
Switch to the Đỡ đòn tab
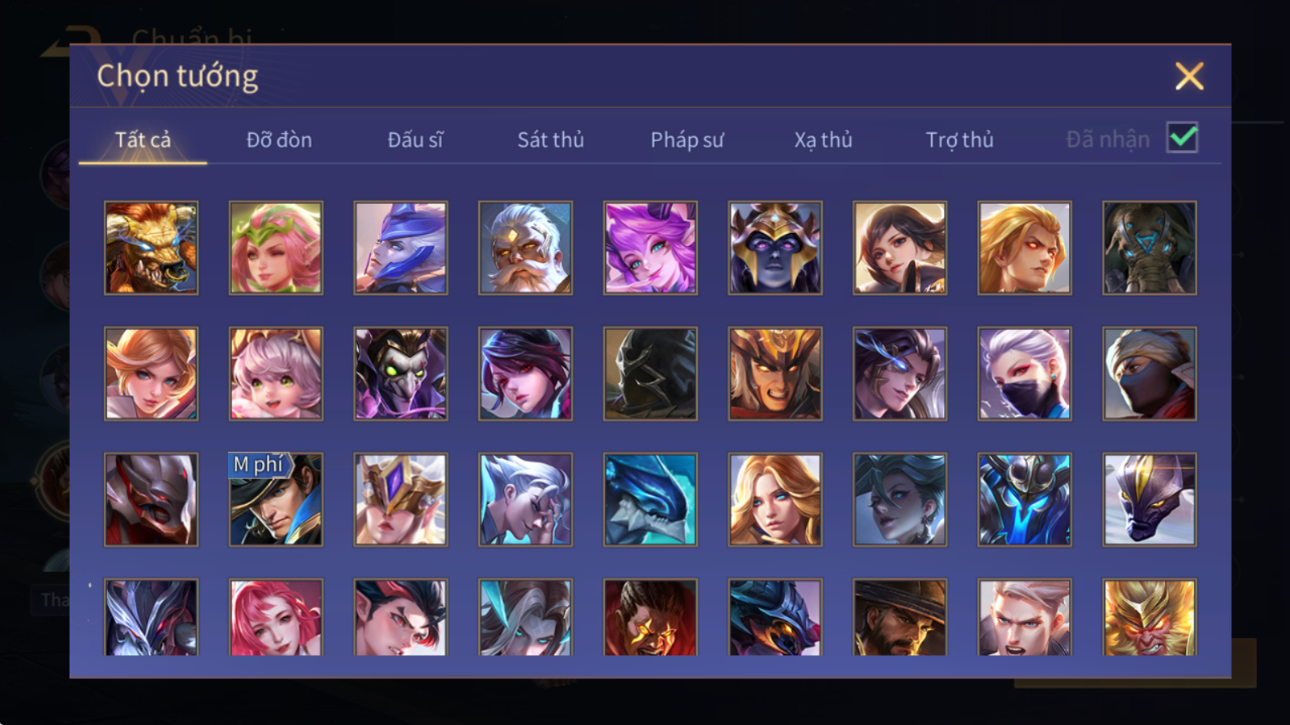pos(279,140)
